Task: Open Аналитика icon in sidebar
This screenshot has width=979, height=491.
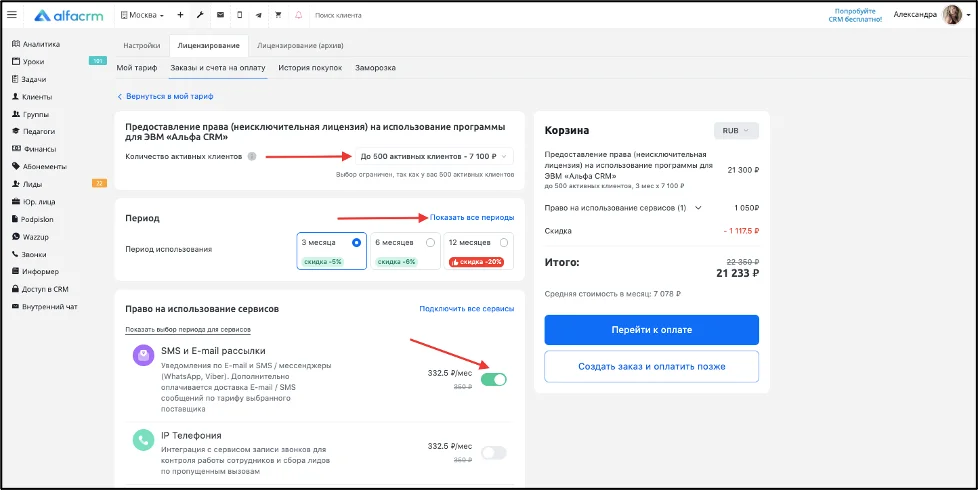Action: click(x=16, y=44)
